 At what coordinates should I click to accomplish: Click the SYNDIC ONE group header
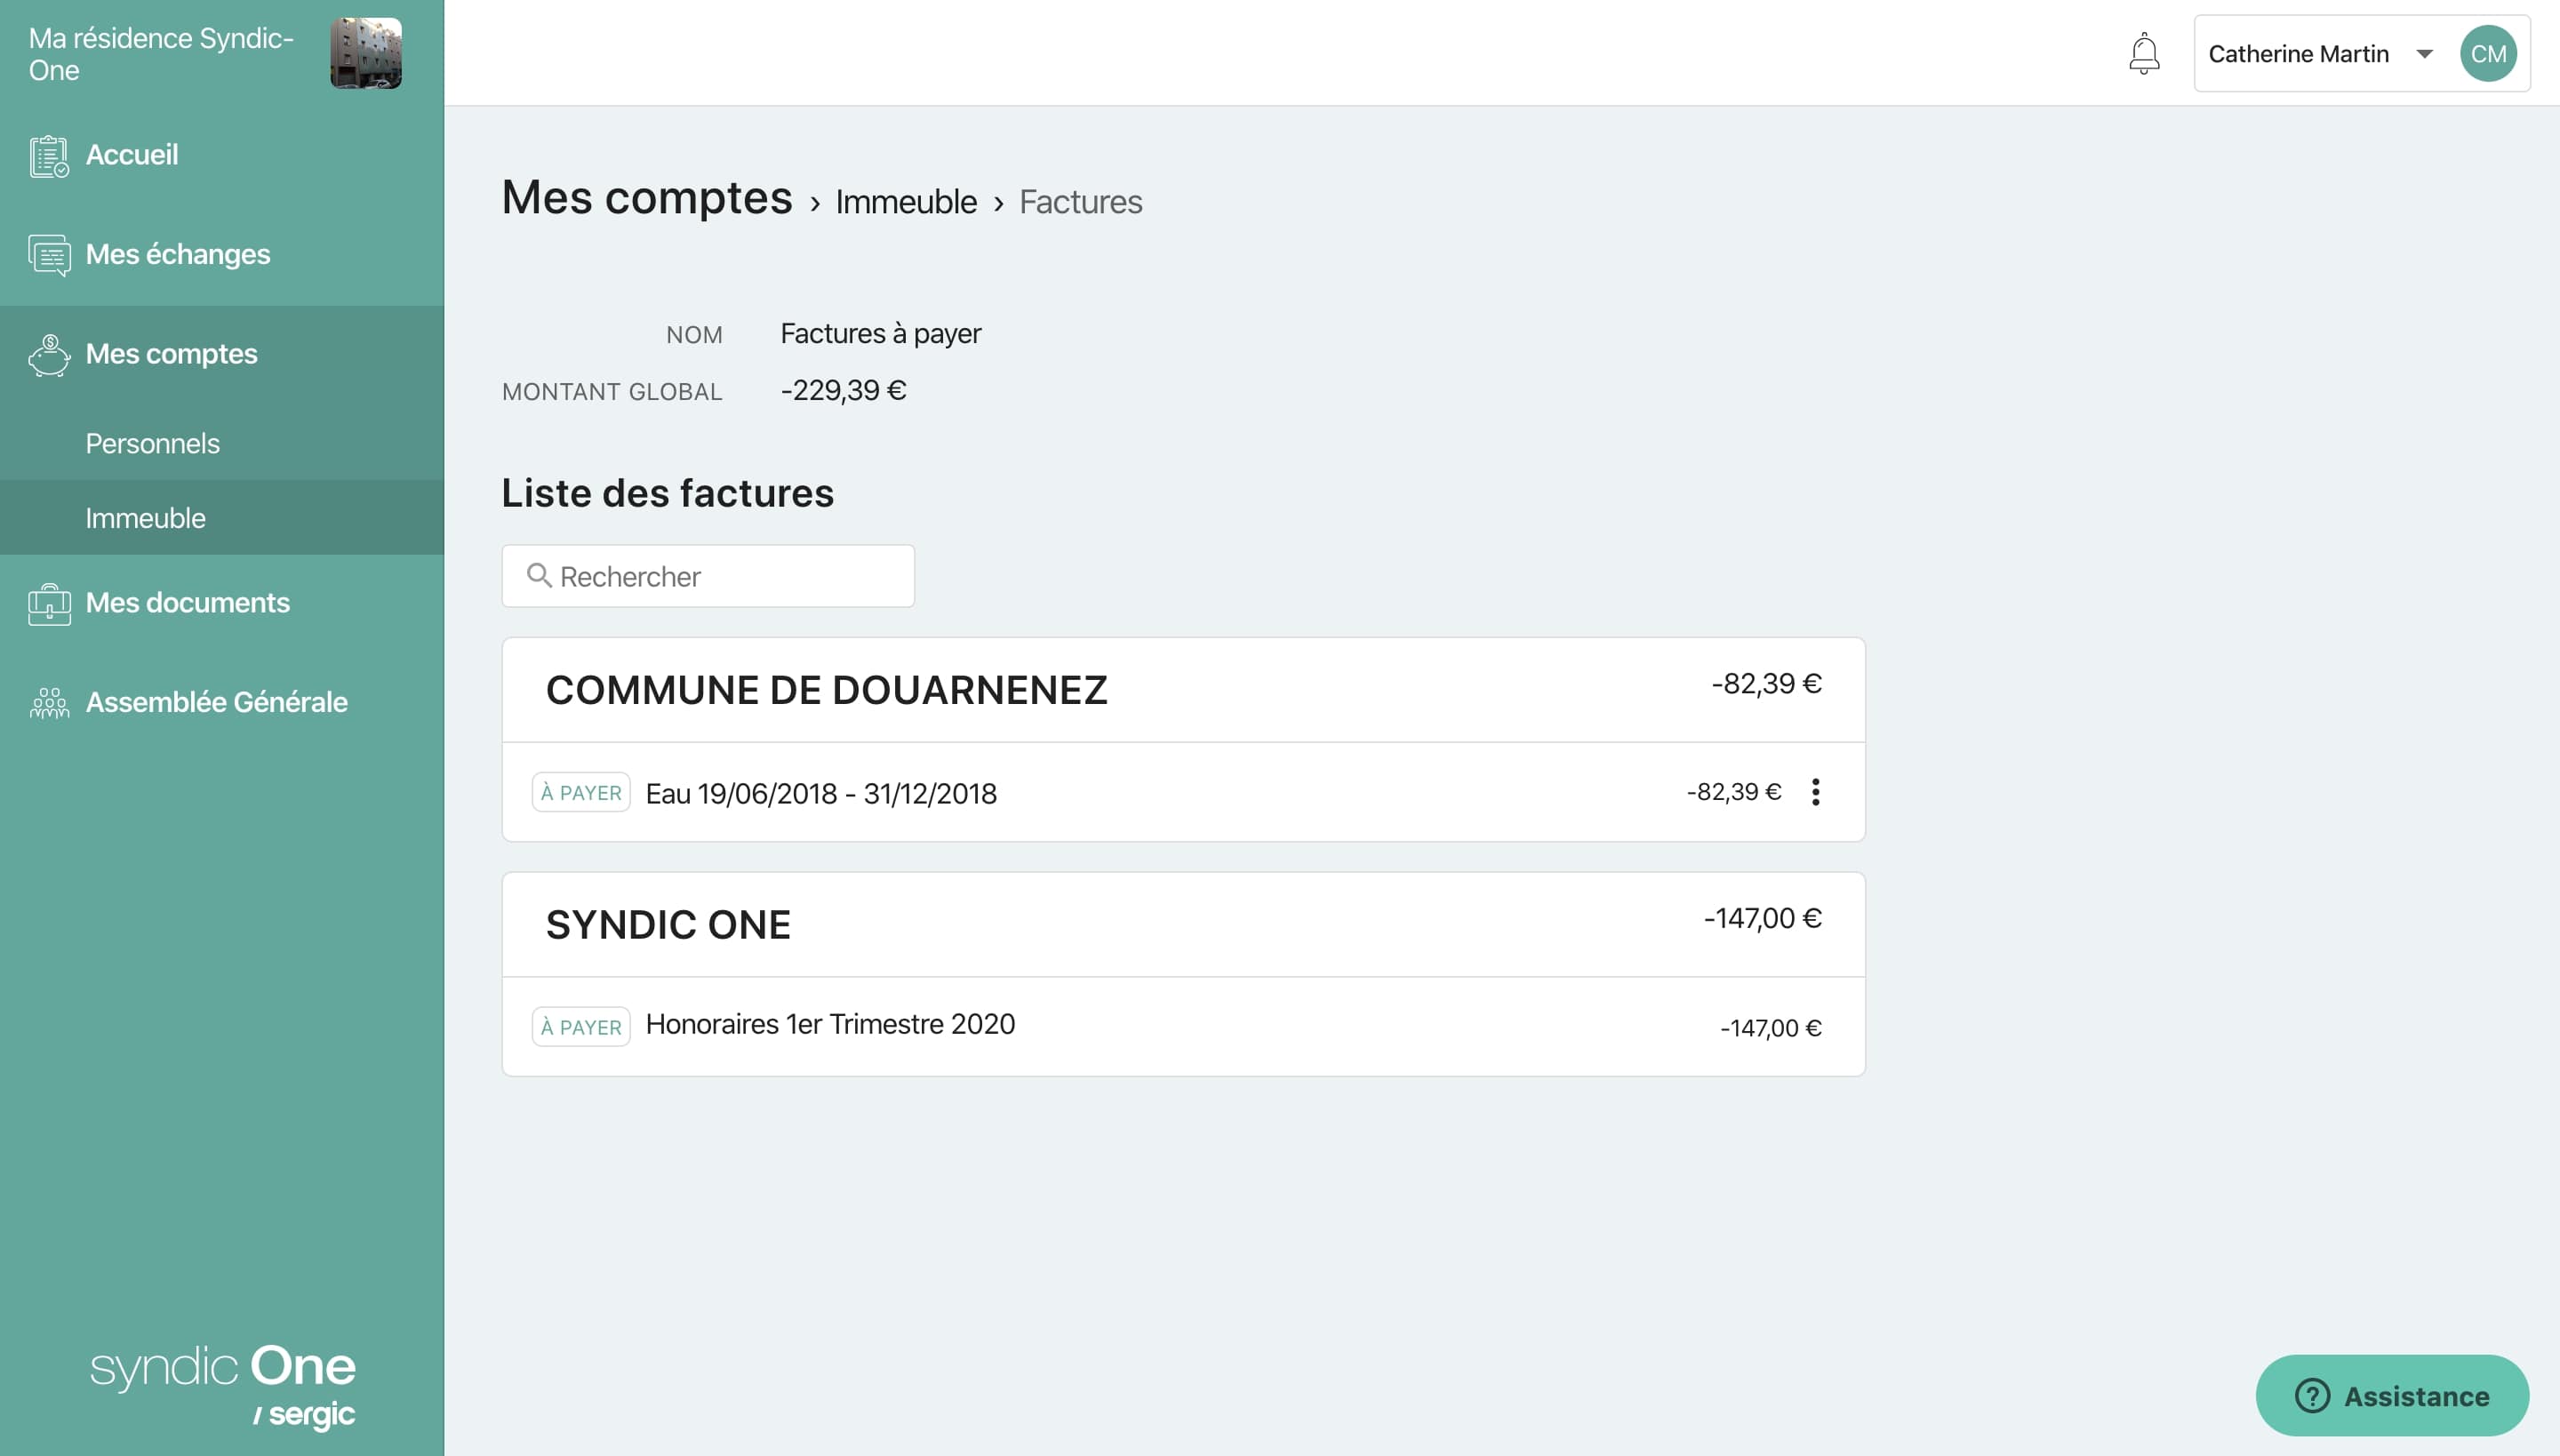point(1183,925)
